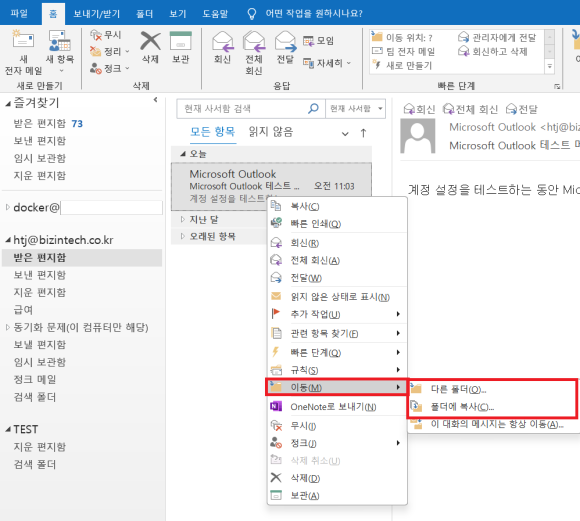Create a new email with 새 전자 메일
Image resolution: width=580 pixels, height=521 pixels.
coord(23,52)
